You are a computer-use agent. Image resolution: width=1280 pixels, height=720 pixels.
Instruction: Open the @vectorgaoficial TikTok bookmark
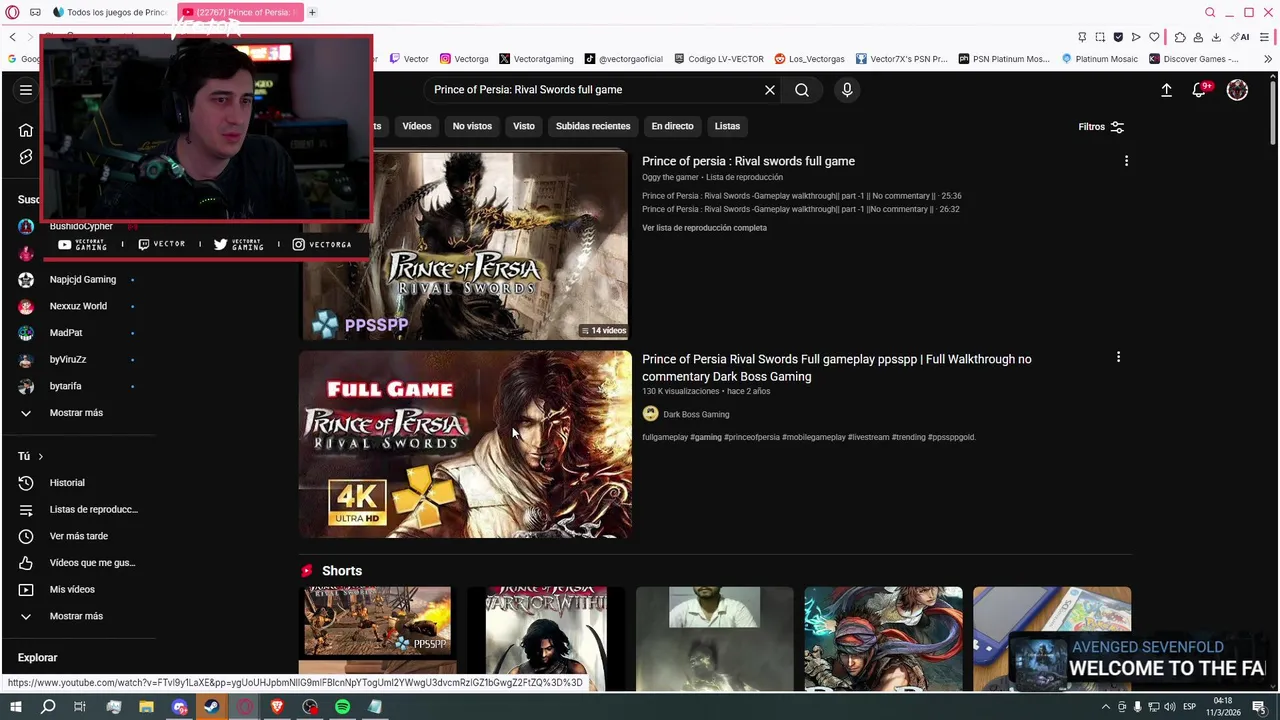pyautogui.click(x=623, y=59)
